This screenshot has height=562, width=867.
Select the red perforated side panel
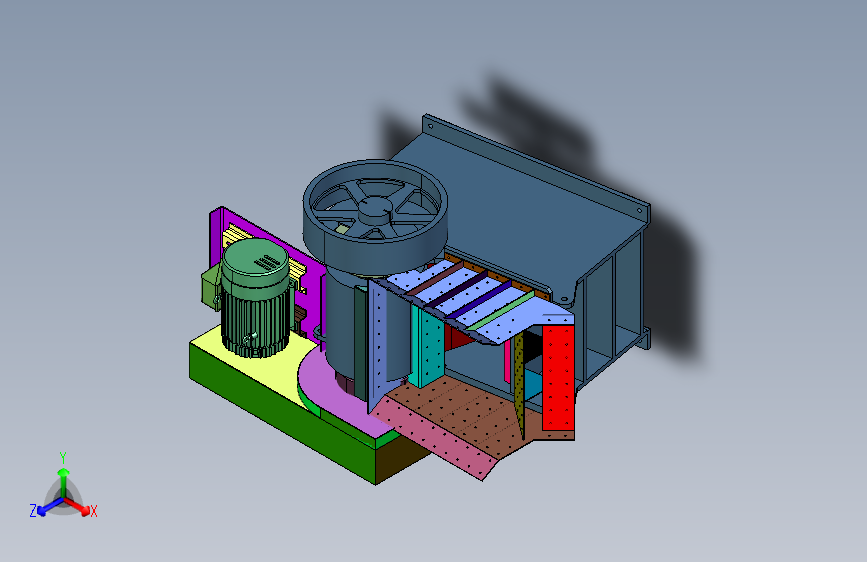(558, 377)
